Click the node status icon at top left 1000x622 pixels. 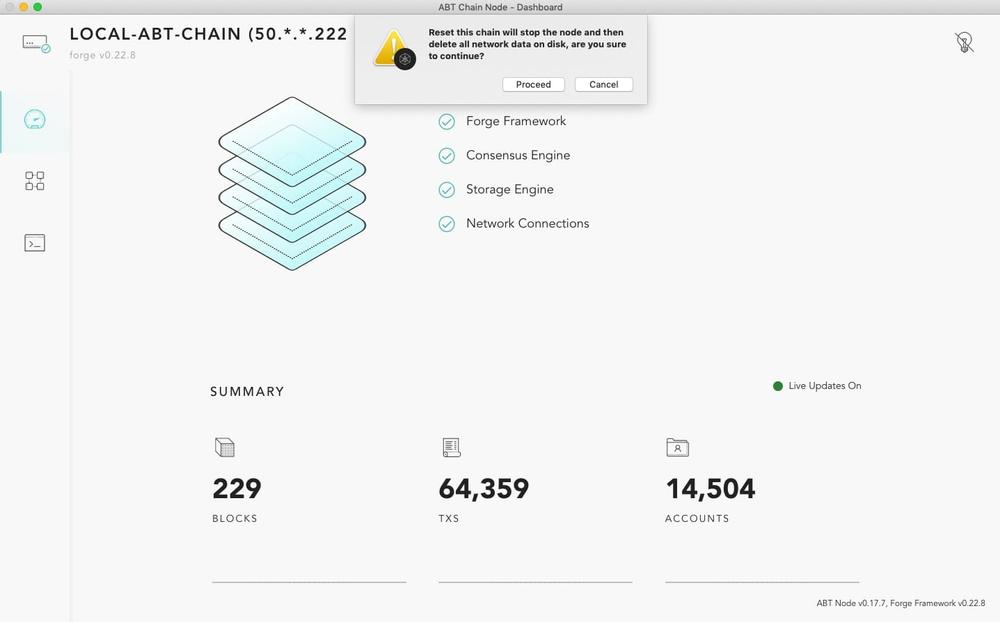[36, 43]
